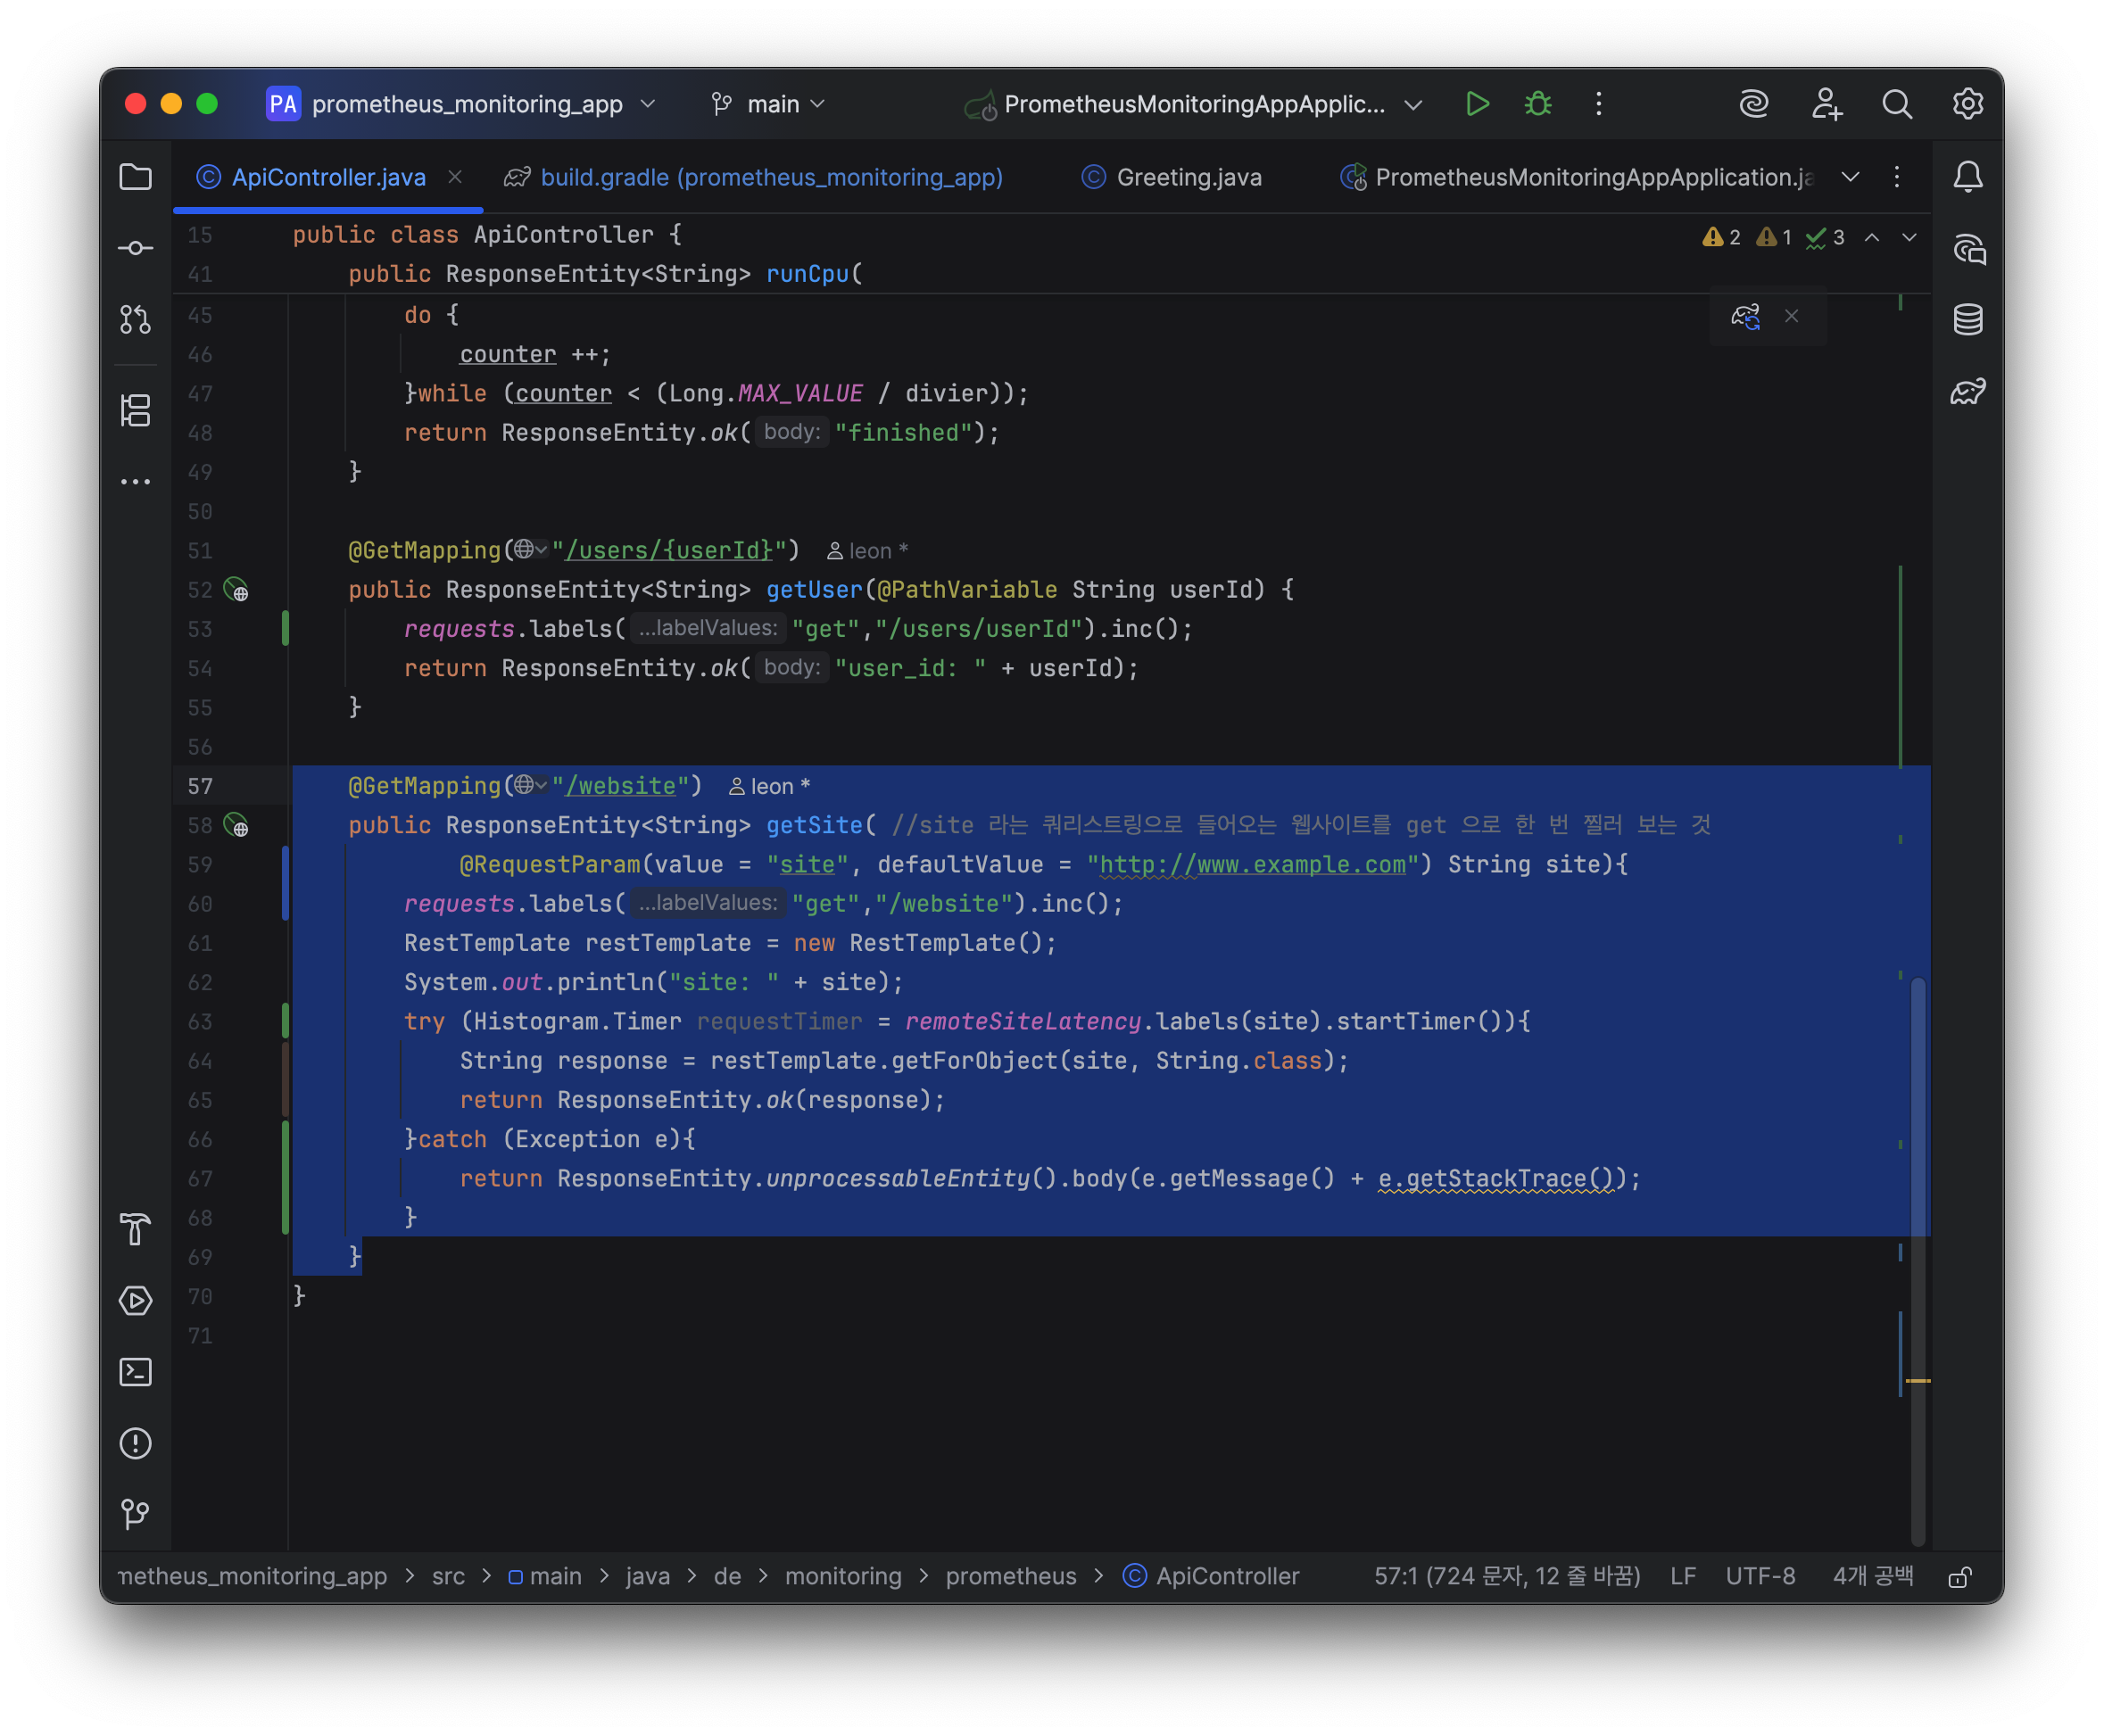
Task: Open the Pull Requests tool window
Action: point(135,319)
